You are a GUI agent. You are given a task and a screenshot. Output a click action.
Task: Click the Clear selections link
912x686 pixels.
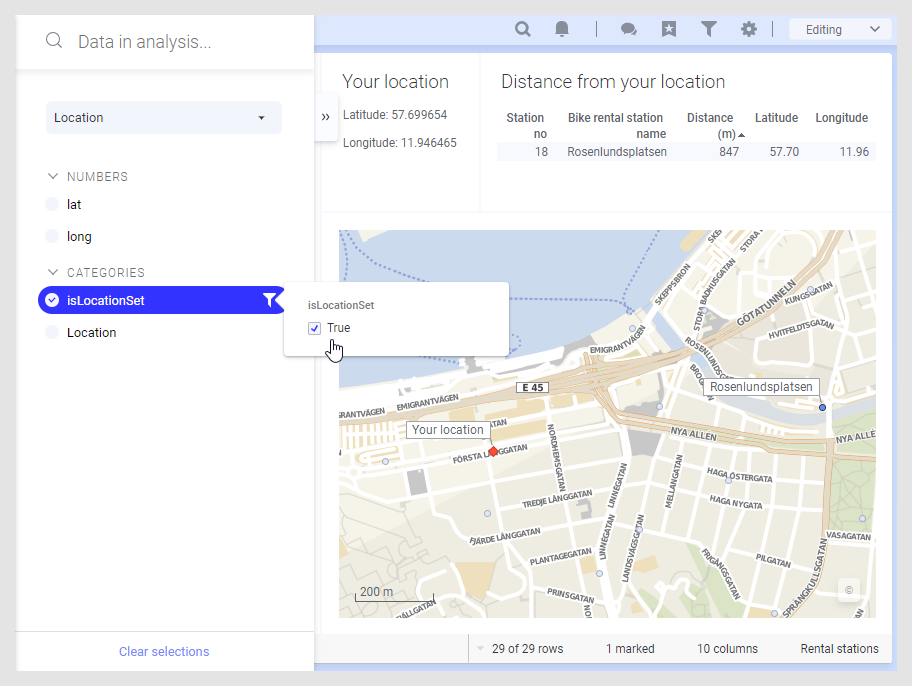(x=163, y=651)
